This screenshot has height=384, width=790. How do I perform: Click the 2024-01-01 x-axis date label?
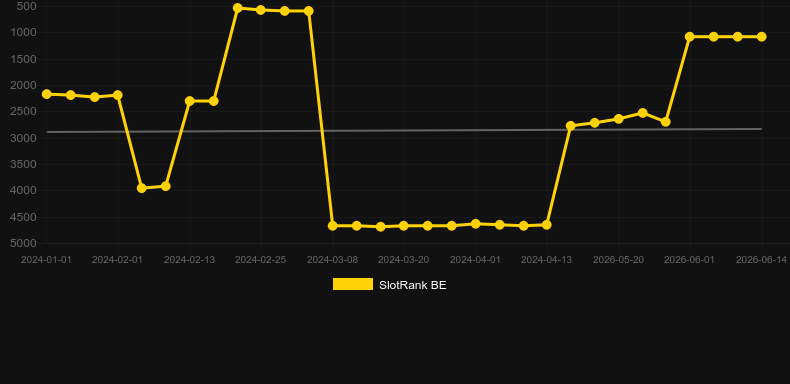[x=46, y=260]
